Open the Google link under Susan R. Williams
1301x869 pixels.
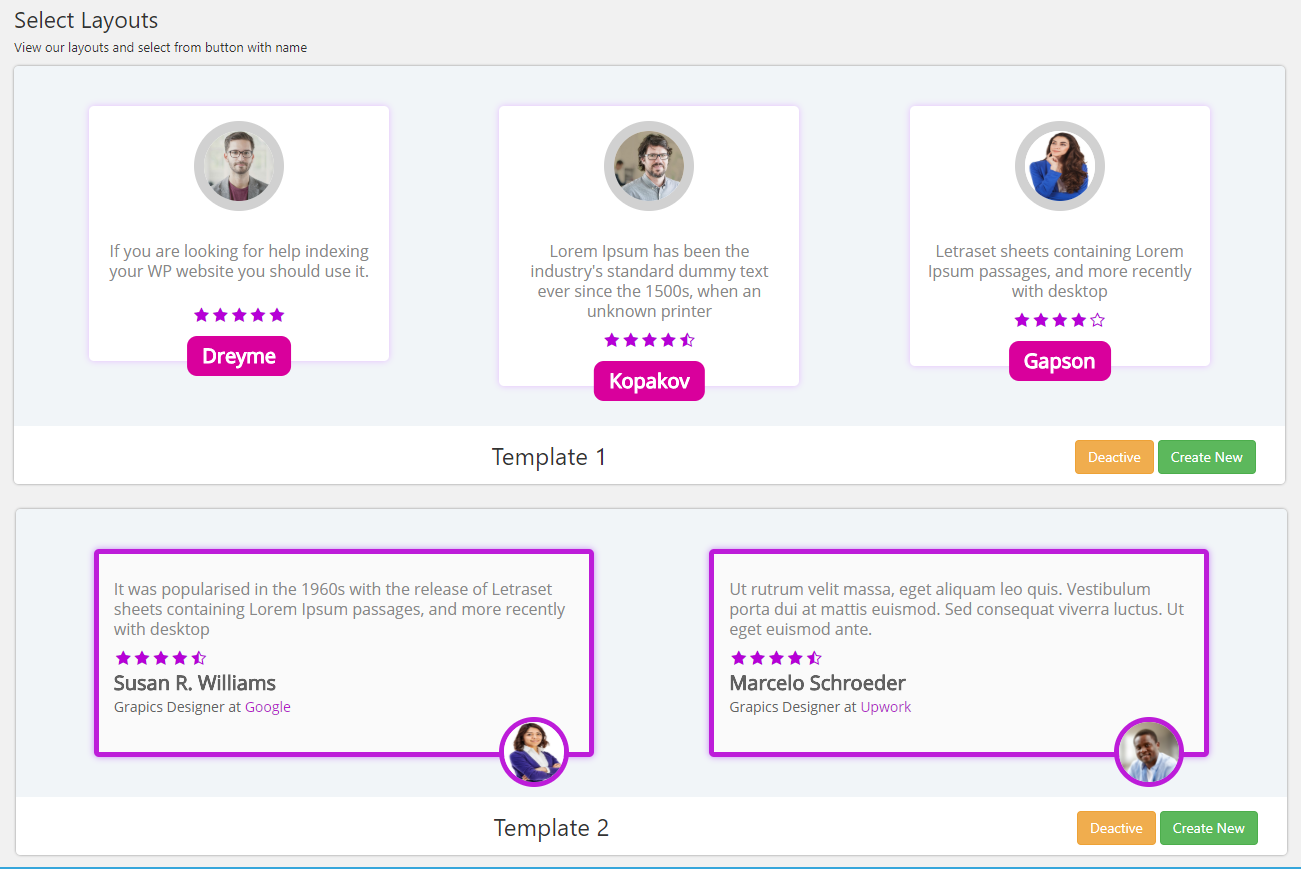pyautogui.click(x=268, y=707)
